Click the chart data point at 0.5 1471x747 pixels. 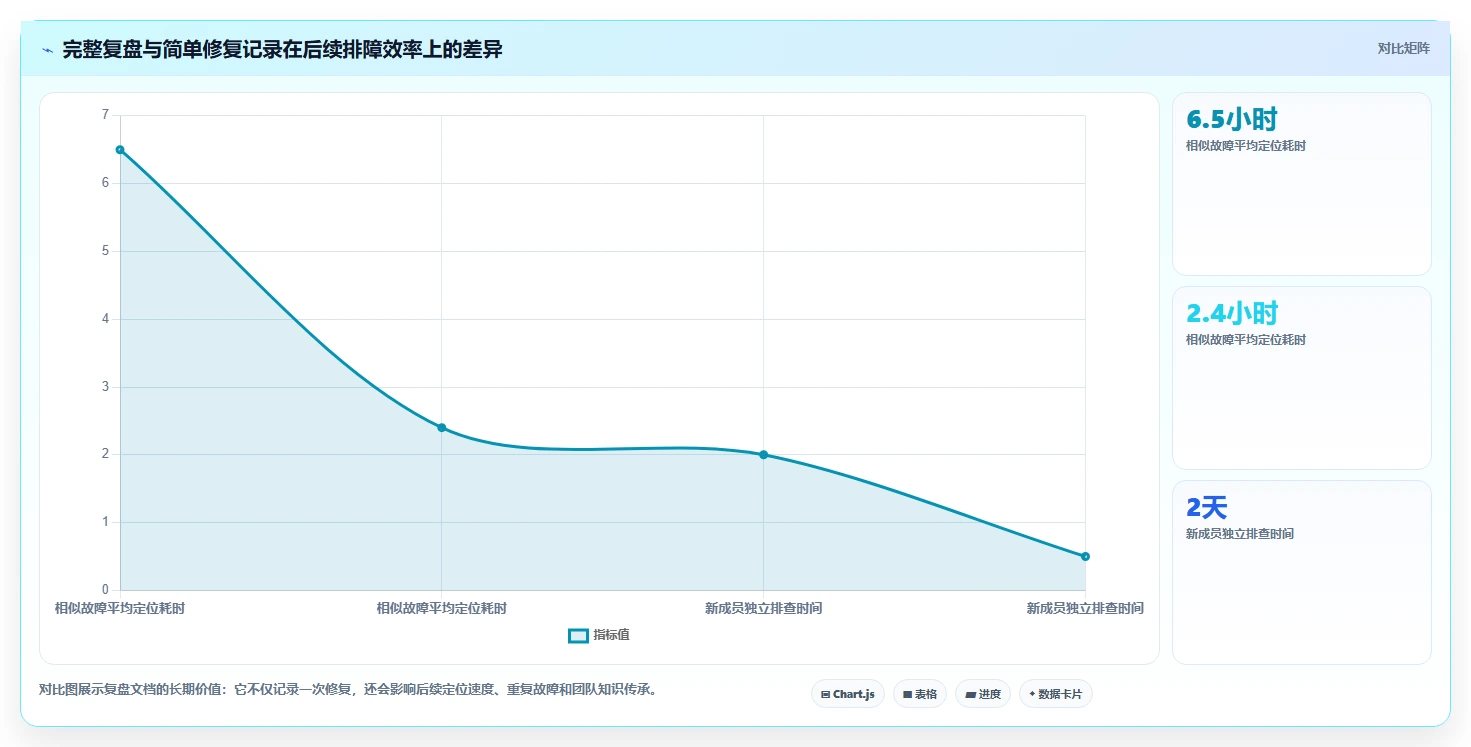(1085, 557)
